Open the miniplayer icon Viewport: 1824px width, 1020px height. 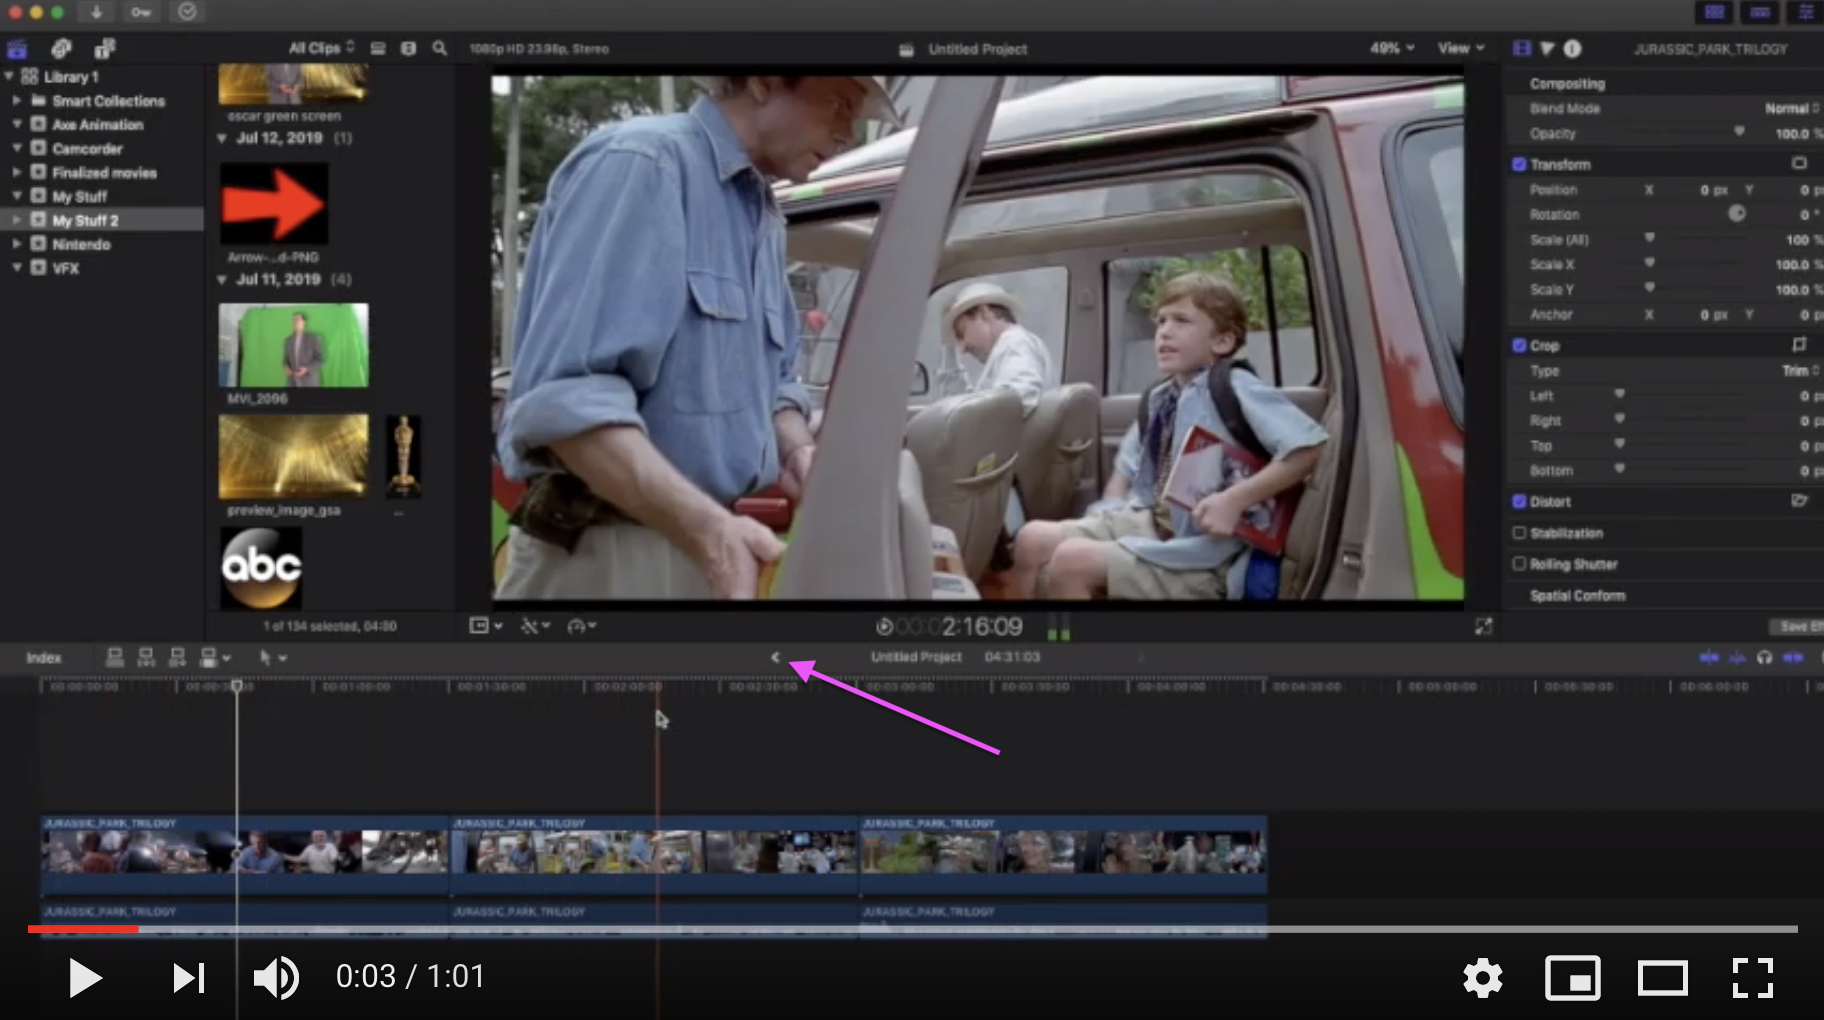(1572, 977)
